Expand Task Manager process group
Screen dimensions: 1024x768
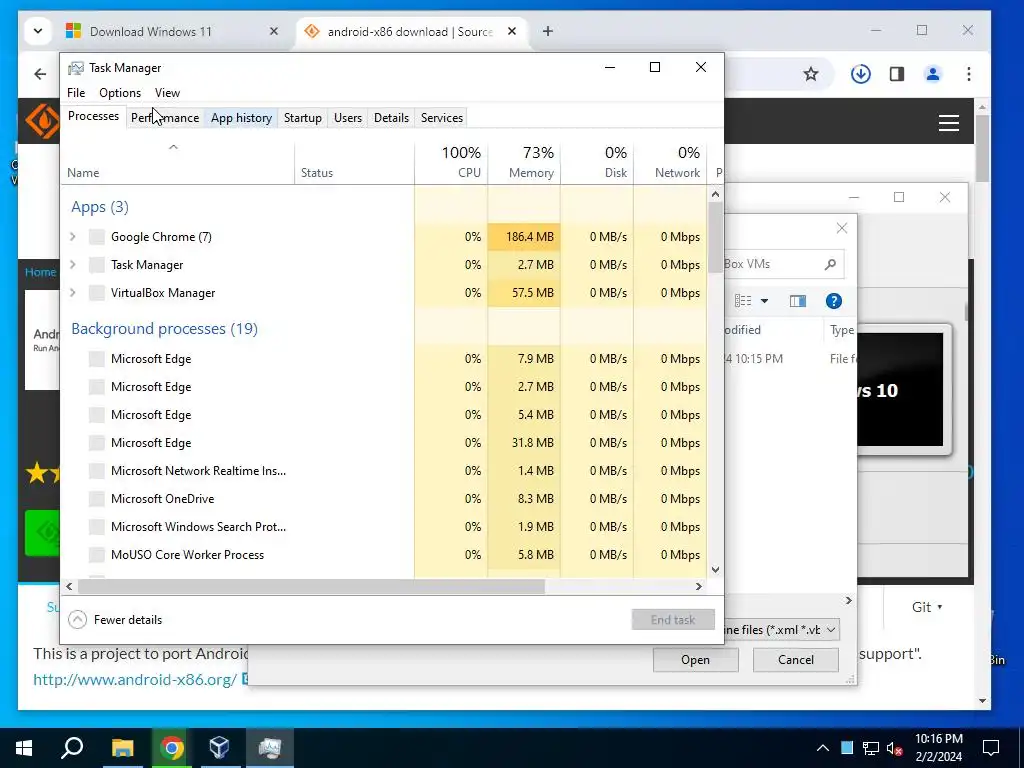point(73,264)
